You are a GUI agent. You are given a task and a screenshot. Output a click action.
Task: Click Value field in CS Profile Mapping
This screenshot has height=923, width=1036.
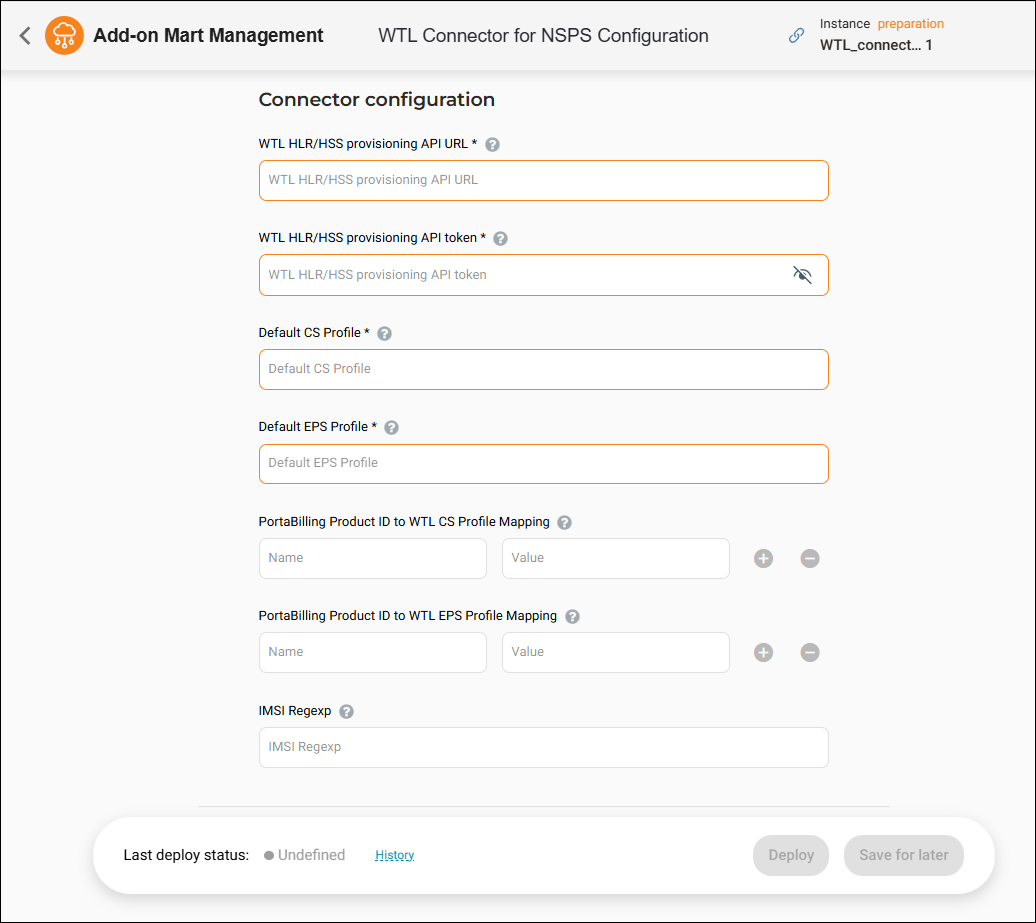pyautogui.click(x=616, y=558)
